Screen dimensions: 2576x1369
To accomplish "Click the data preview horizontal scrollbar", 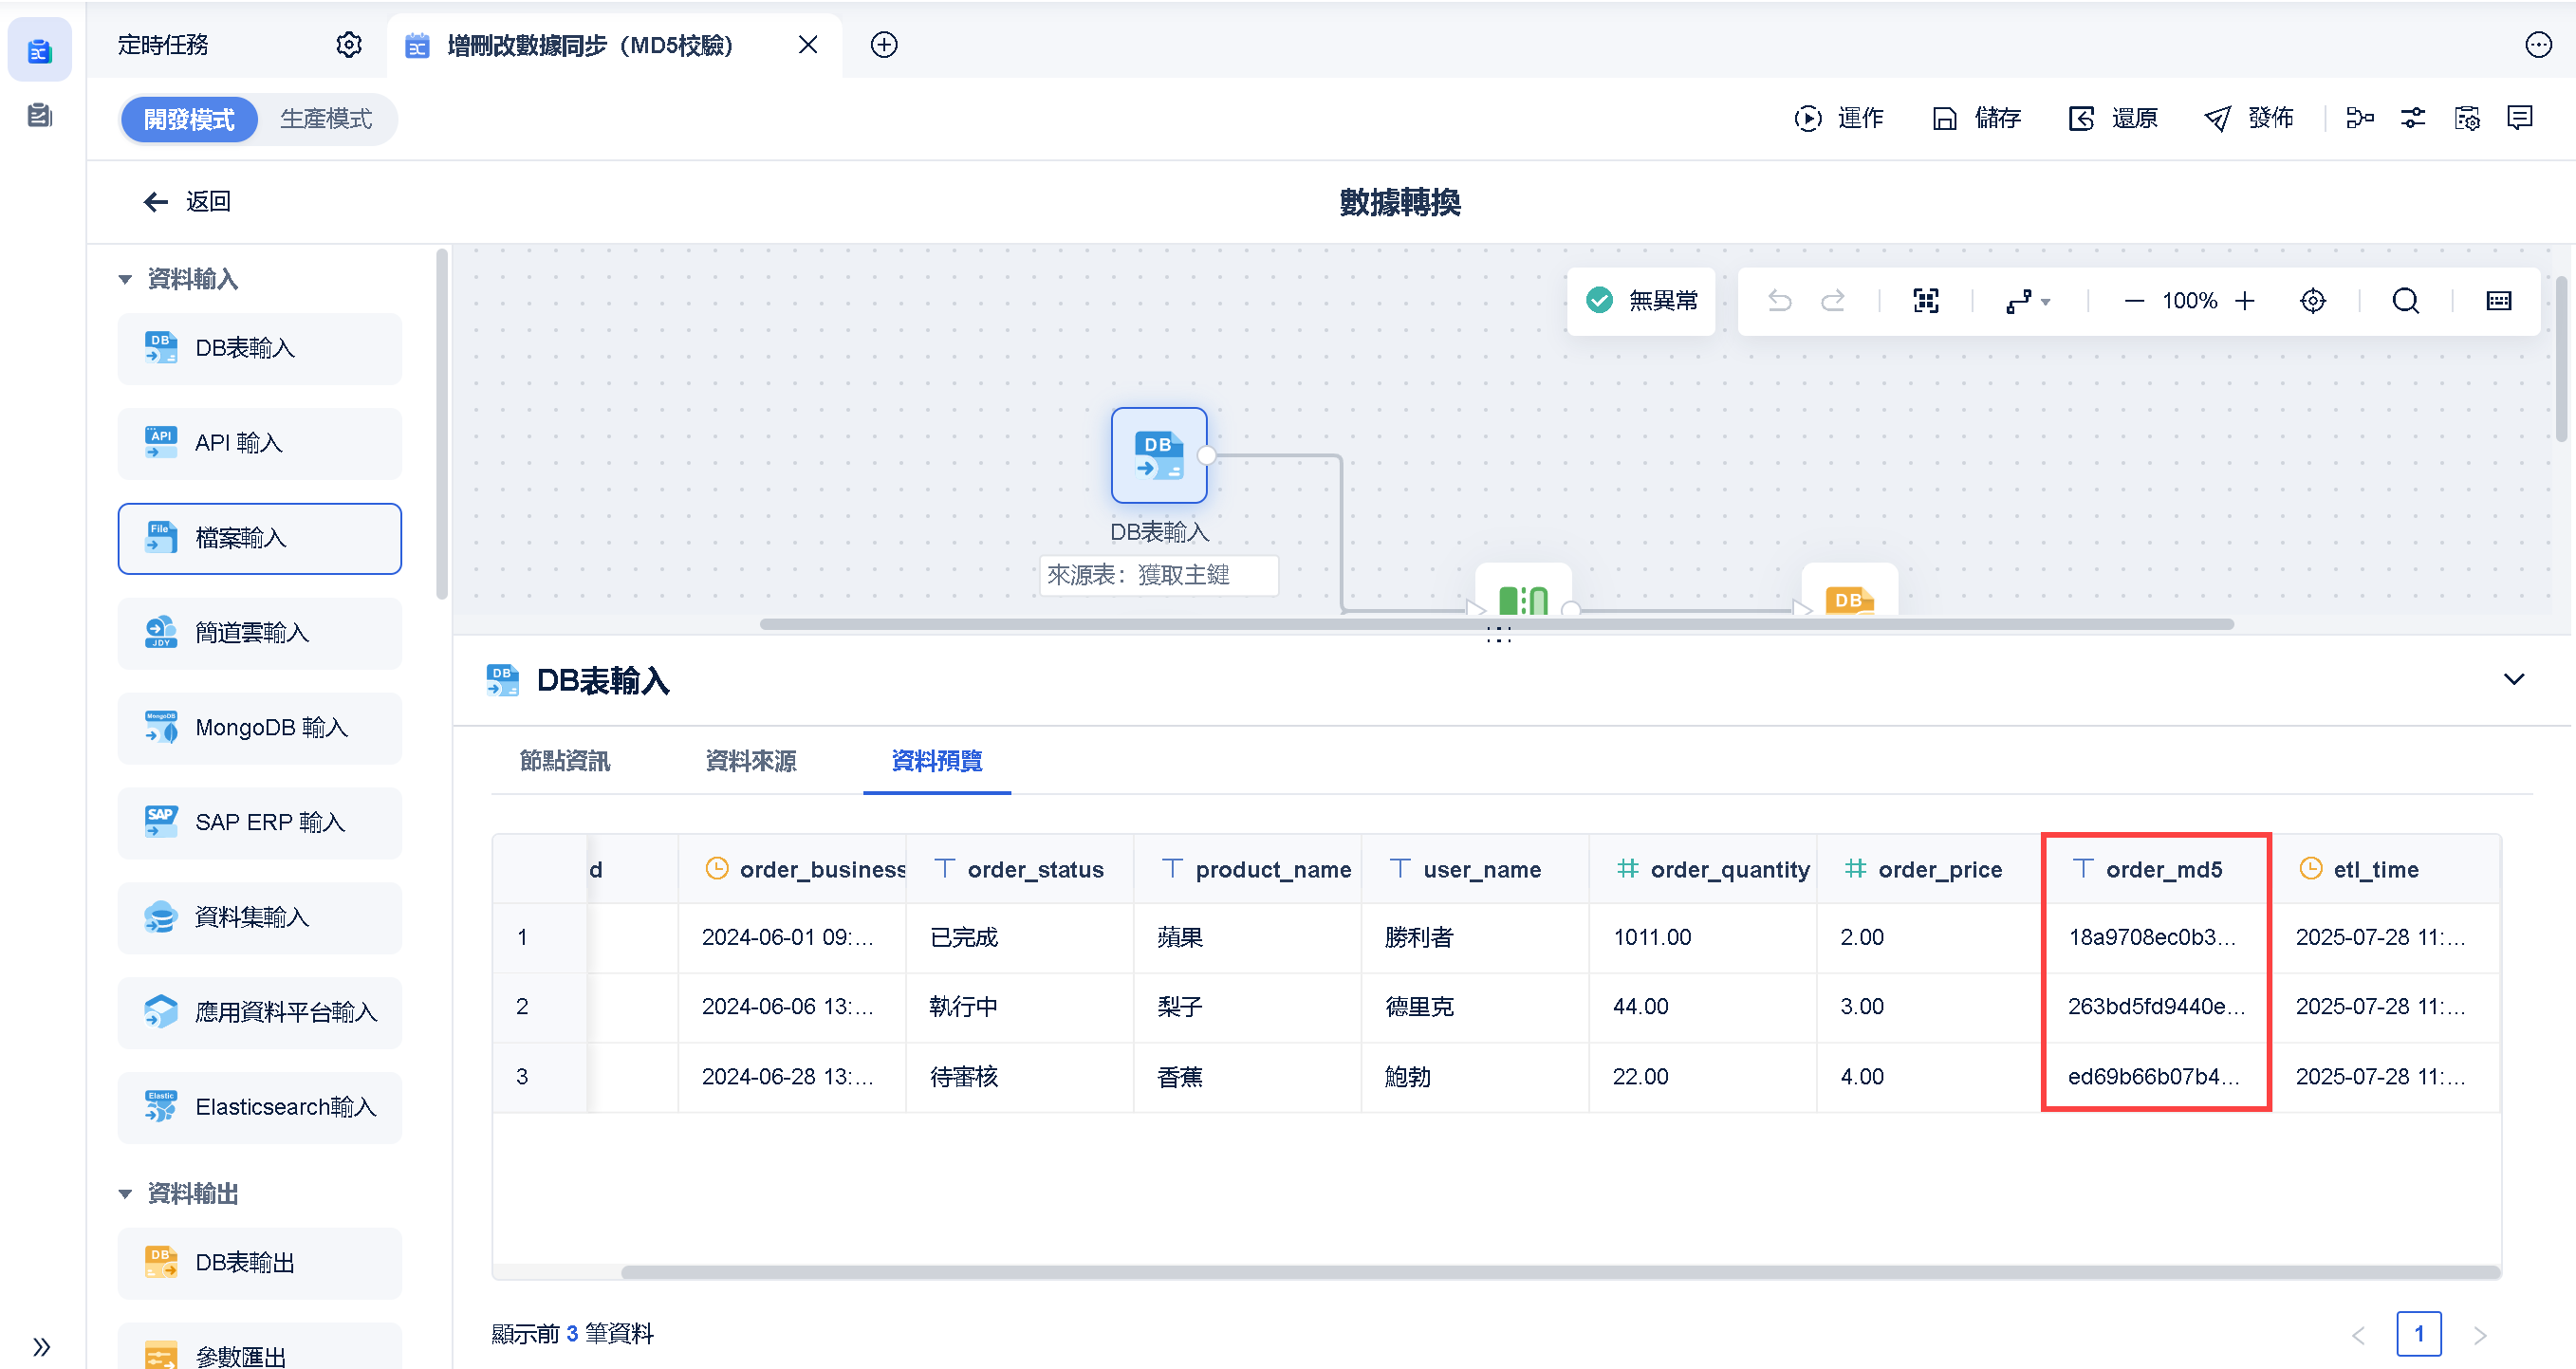I will tap(1560, 1272).
